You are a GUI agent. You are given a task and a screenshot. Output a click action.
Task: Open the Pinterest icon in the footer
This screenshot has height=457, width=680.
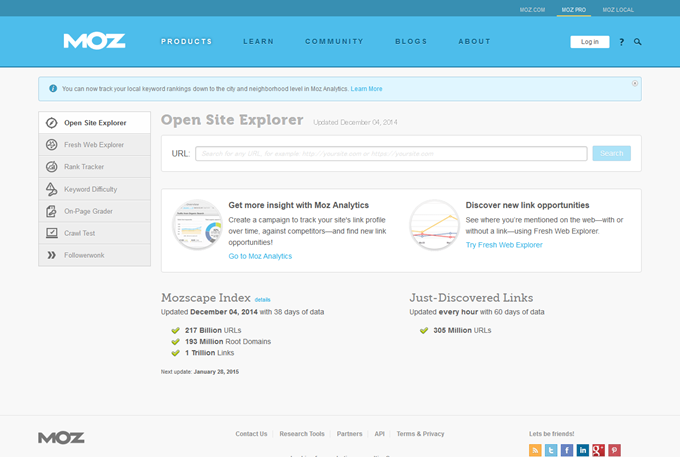[614, 450]
